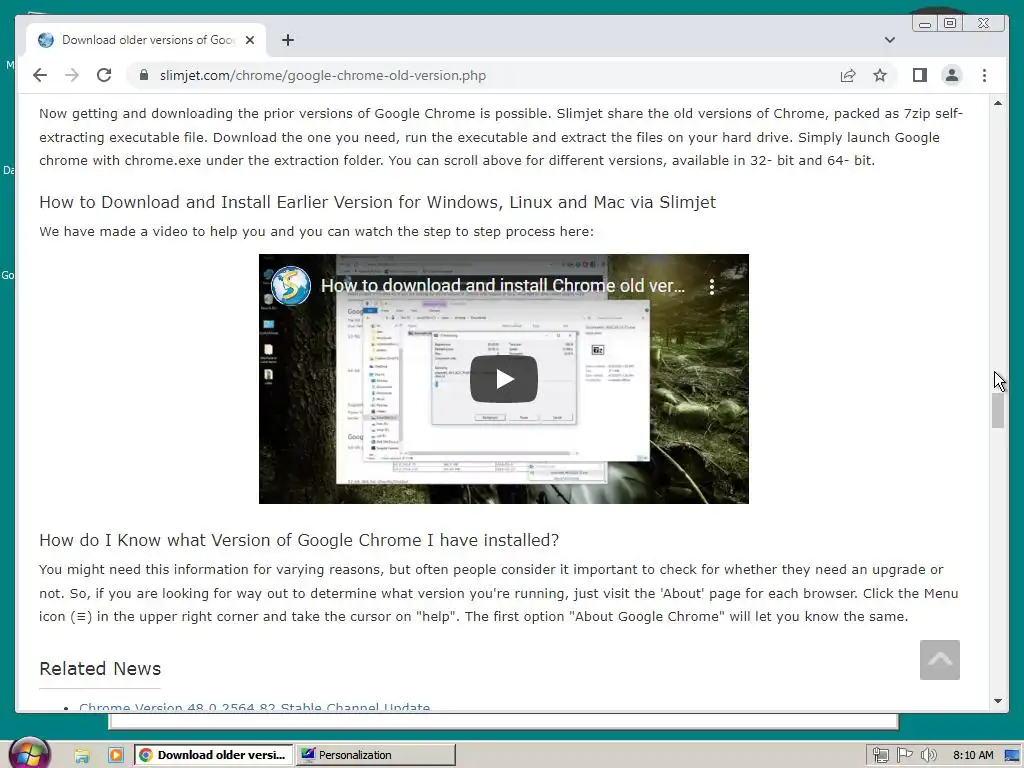1024x768 pixels.
Task: Play the Chrome old version video
Action: pyautogui.click(x=504, y=379)
